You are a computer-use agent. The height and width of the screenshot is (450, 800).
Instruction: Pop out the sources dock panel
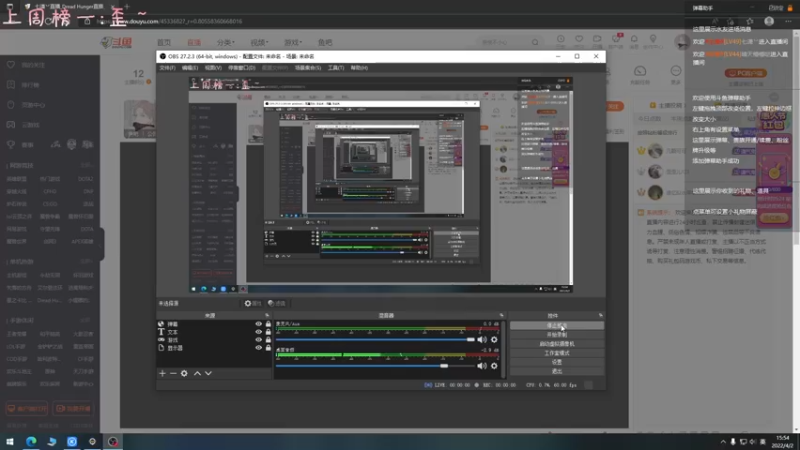pos(267,315)
